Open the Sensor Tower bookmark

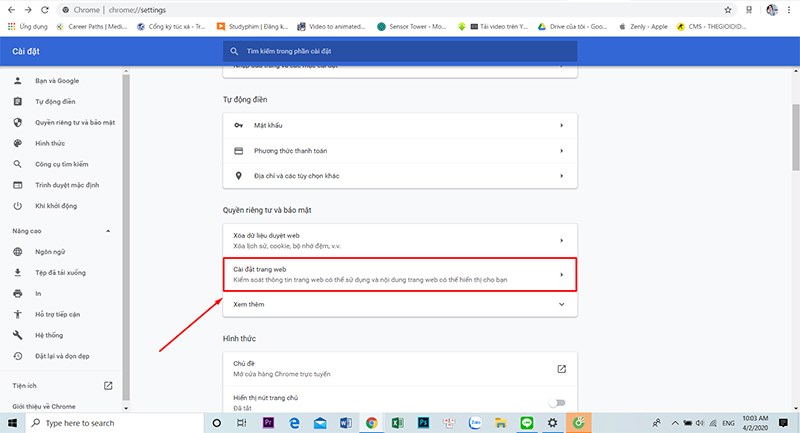(x=412, y=27)
